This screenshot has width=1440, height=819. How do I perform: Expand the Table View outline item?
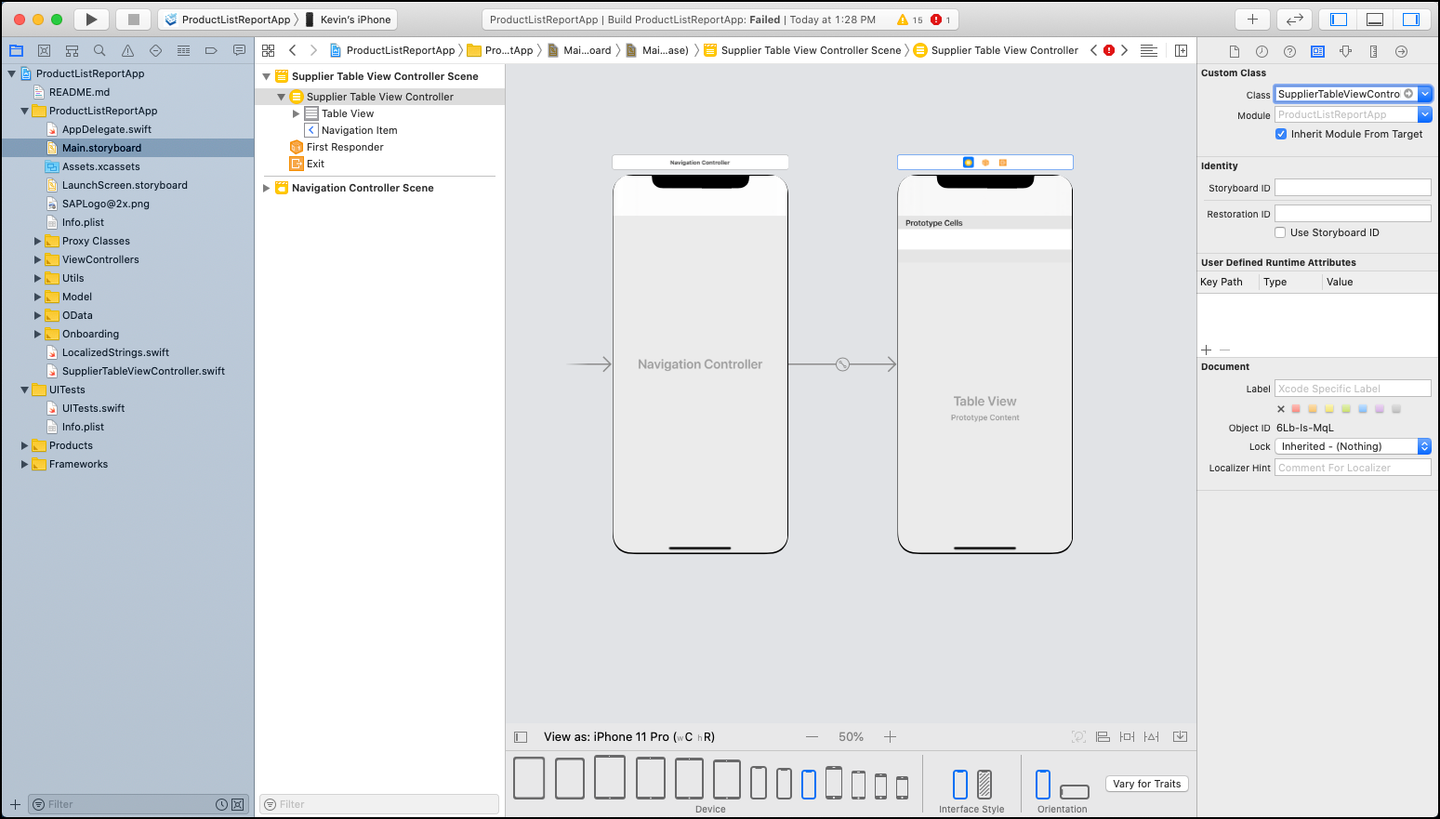(296, 114)
